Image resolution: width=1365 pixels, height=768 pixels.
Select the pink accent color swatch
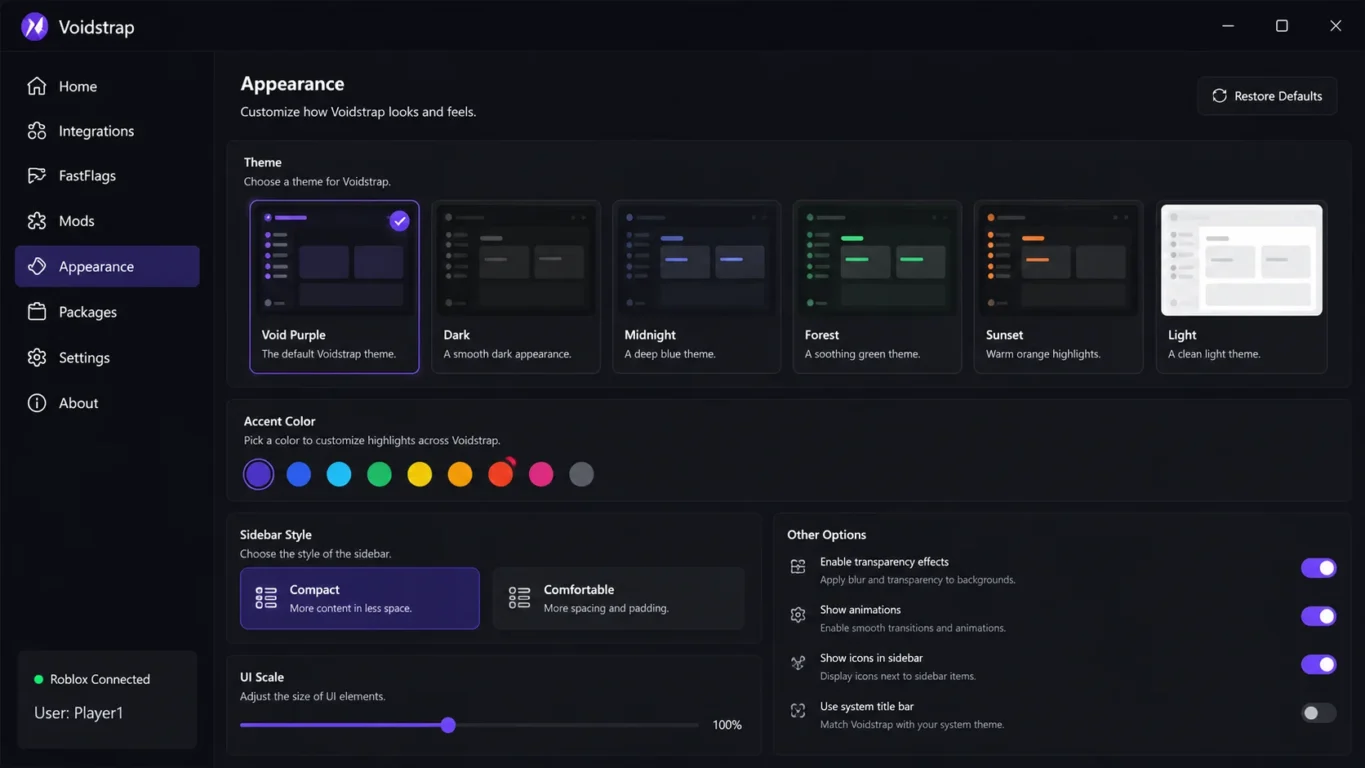tap(541, 474)
